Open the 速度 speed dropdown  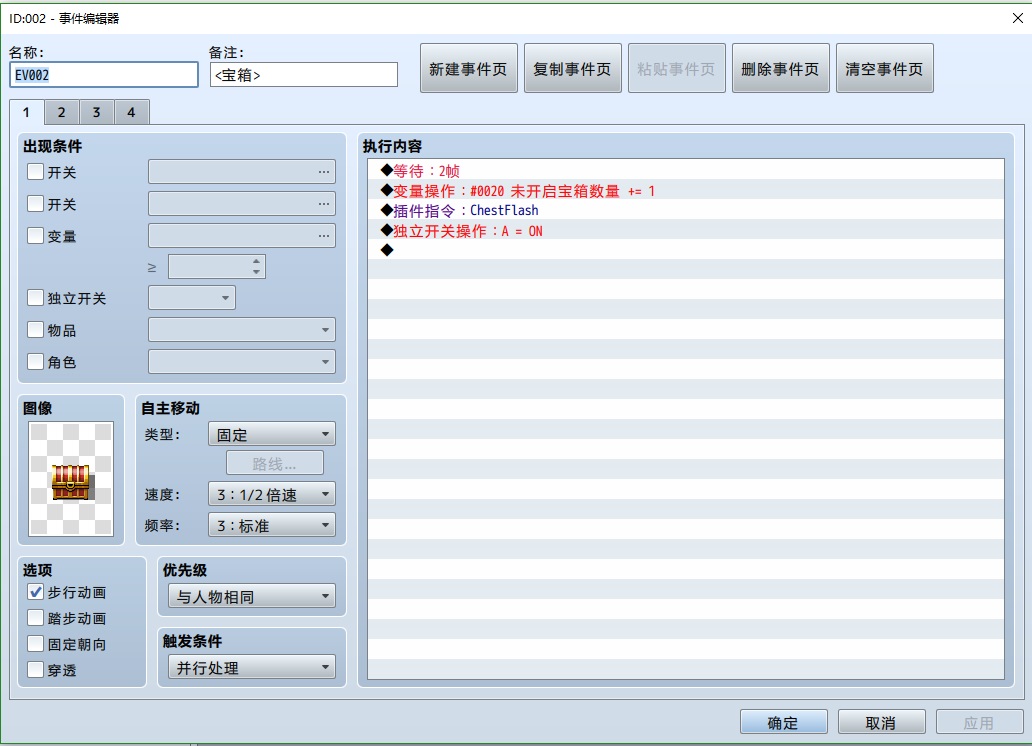(x=272, y=494)
